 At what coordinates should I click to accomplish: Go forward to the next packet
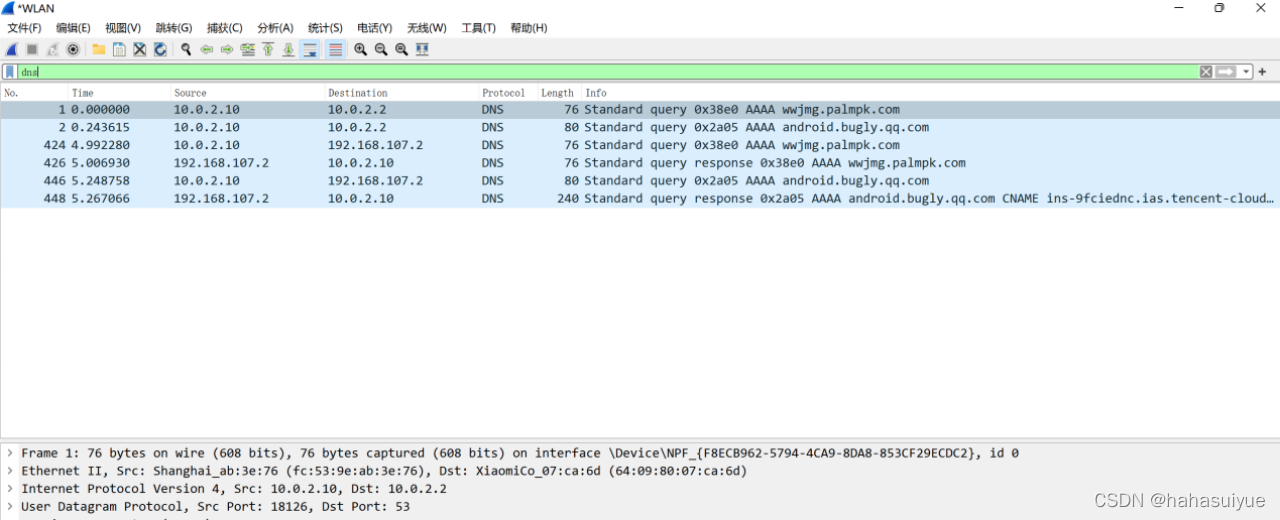[x=227, y=49]
